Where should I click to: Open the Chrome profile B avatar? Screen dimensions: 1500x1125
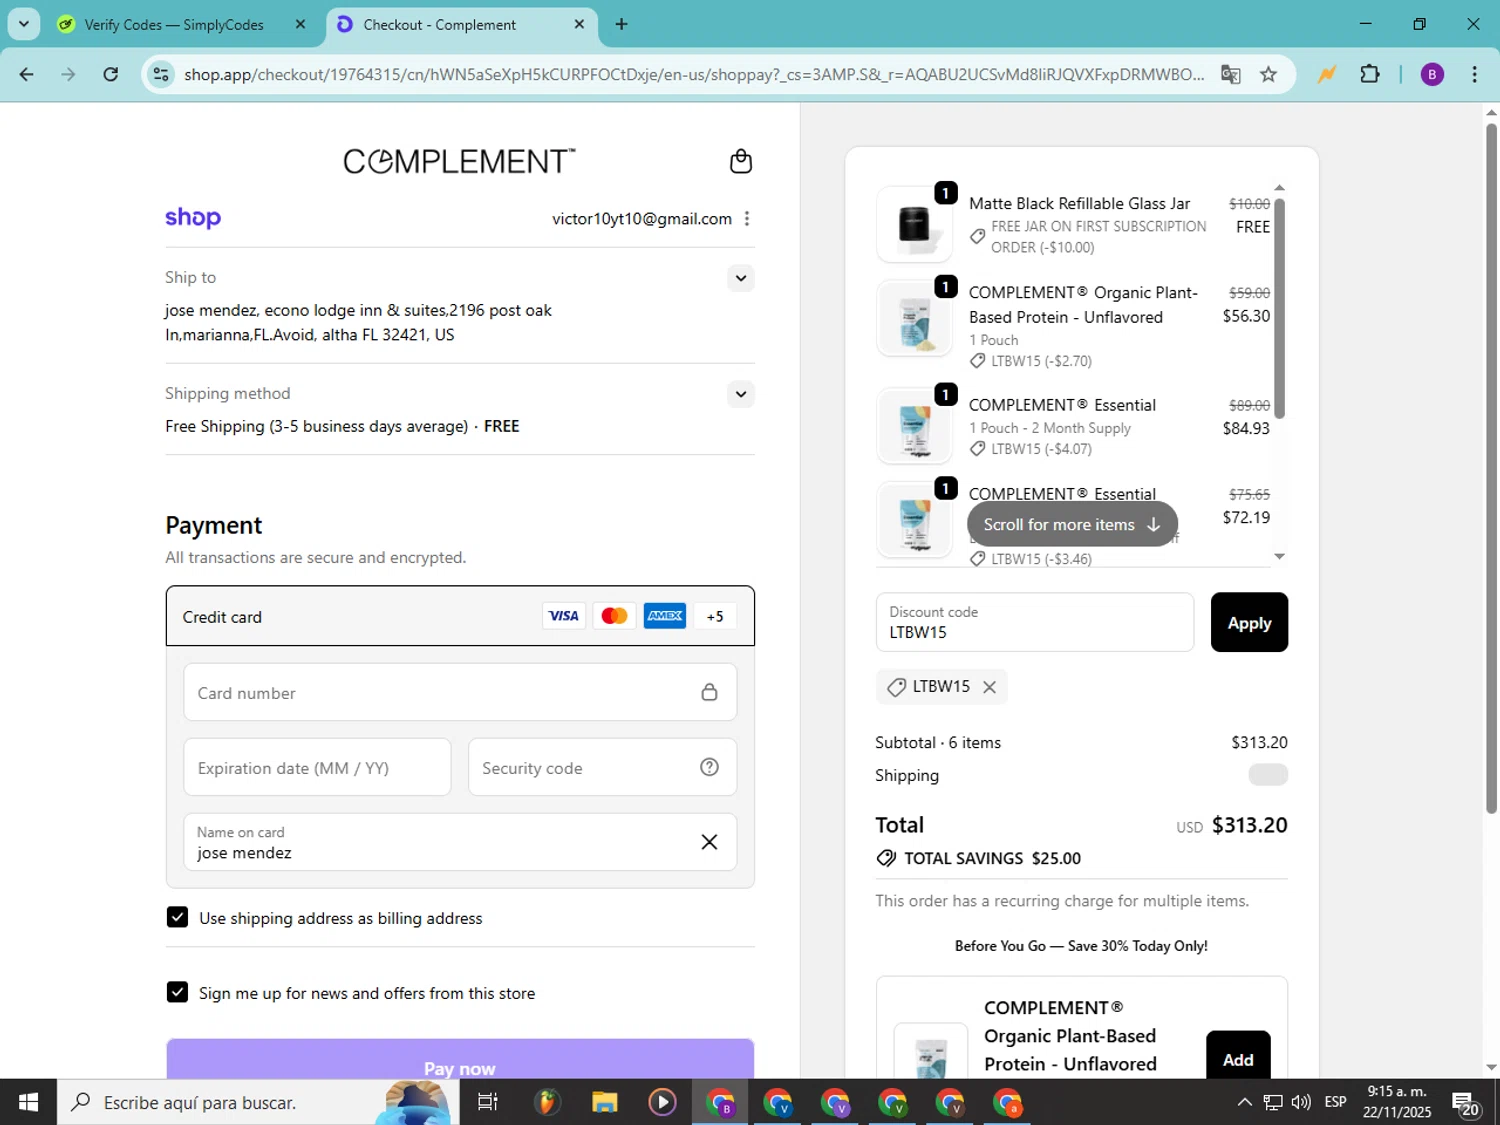click(1432, 74)
